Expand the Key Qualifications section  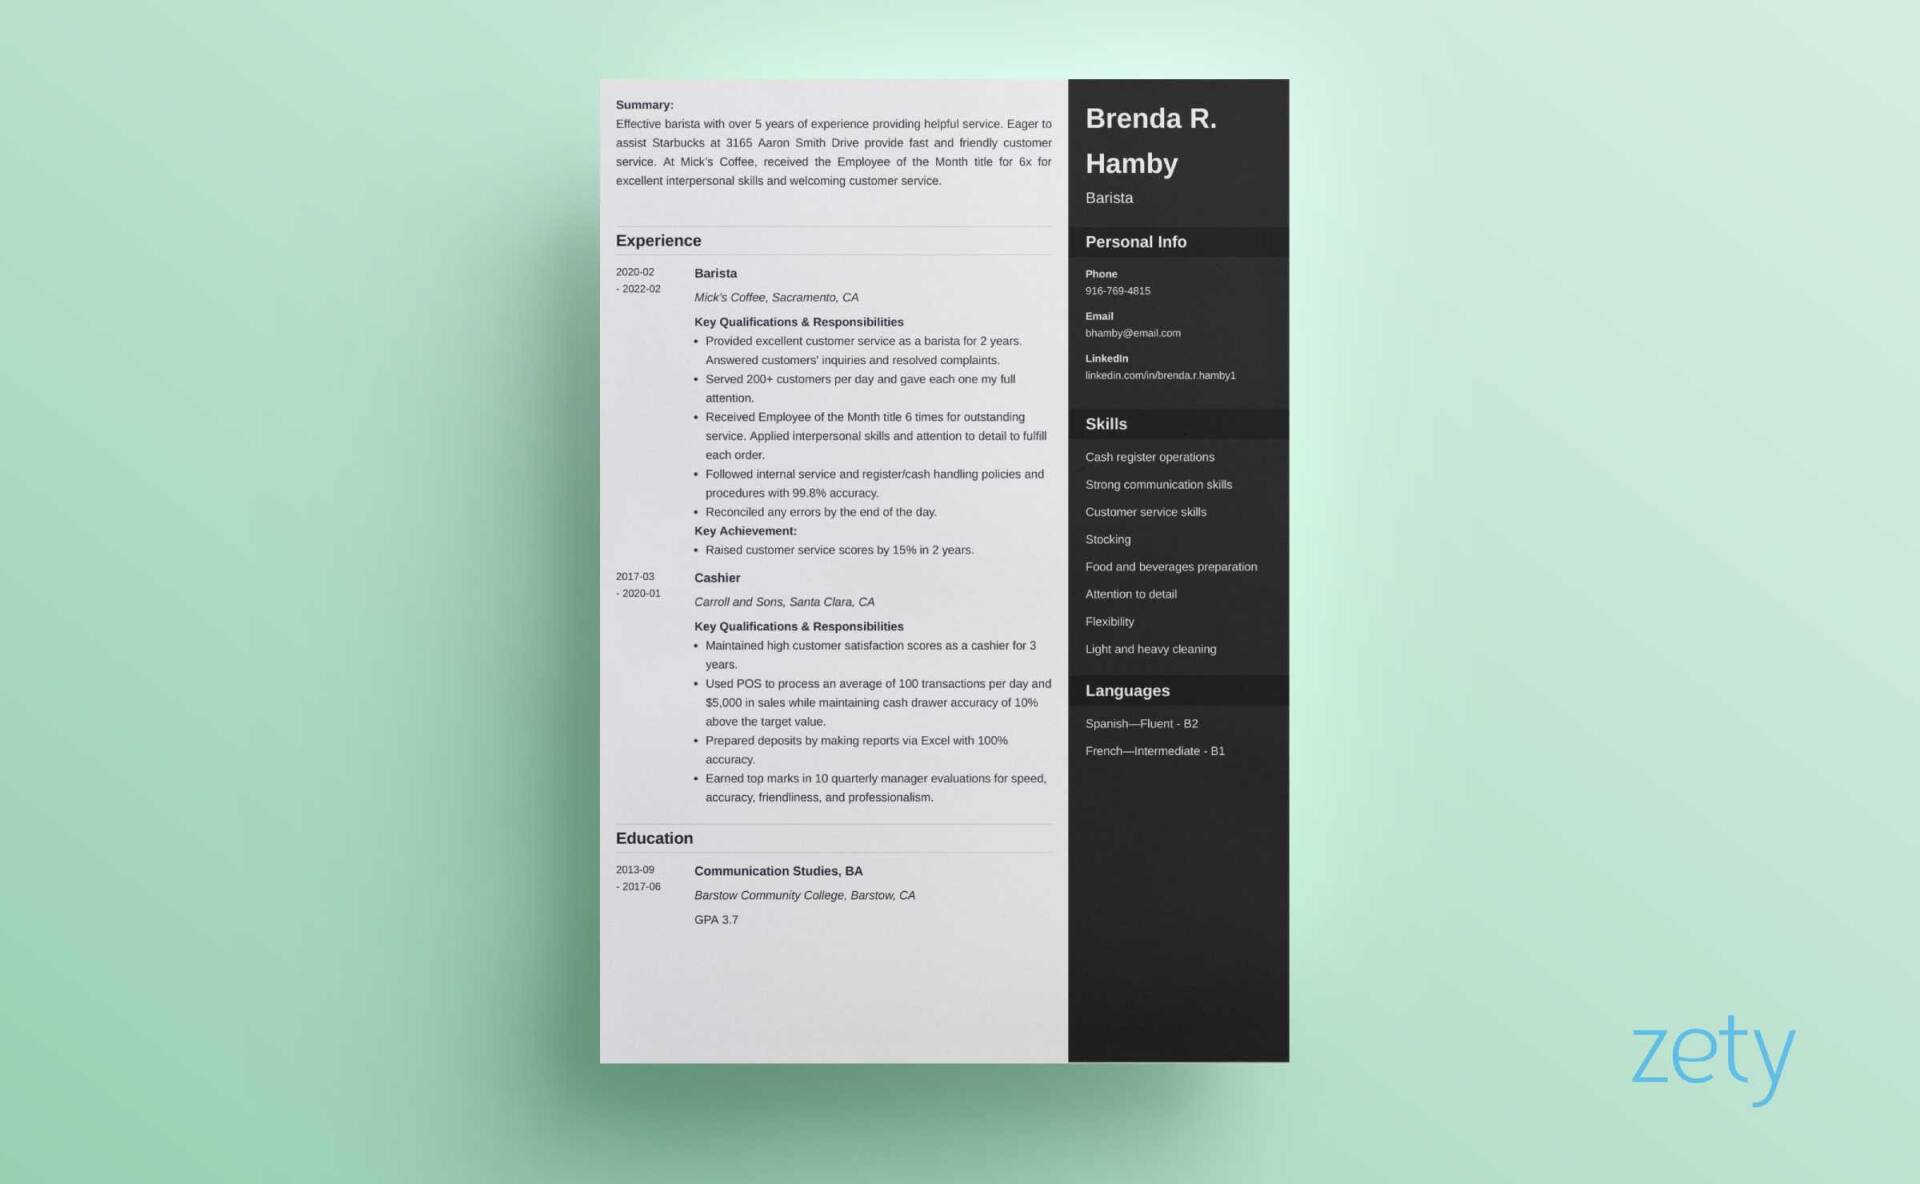[x=798, y=321]
